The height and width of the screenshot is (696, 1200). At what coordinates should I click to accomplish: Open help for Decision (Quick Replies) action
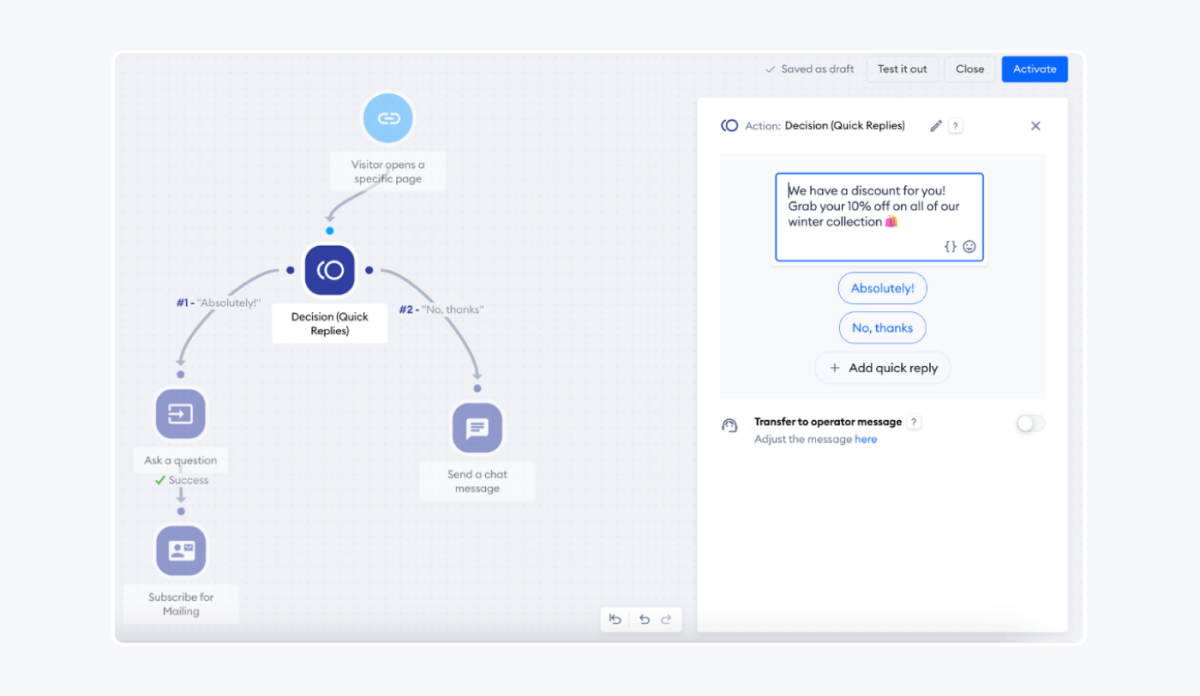click(957, 125)
